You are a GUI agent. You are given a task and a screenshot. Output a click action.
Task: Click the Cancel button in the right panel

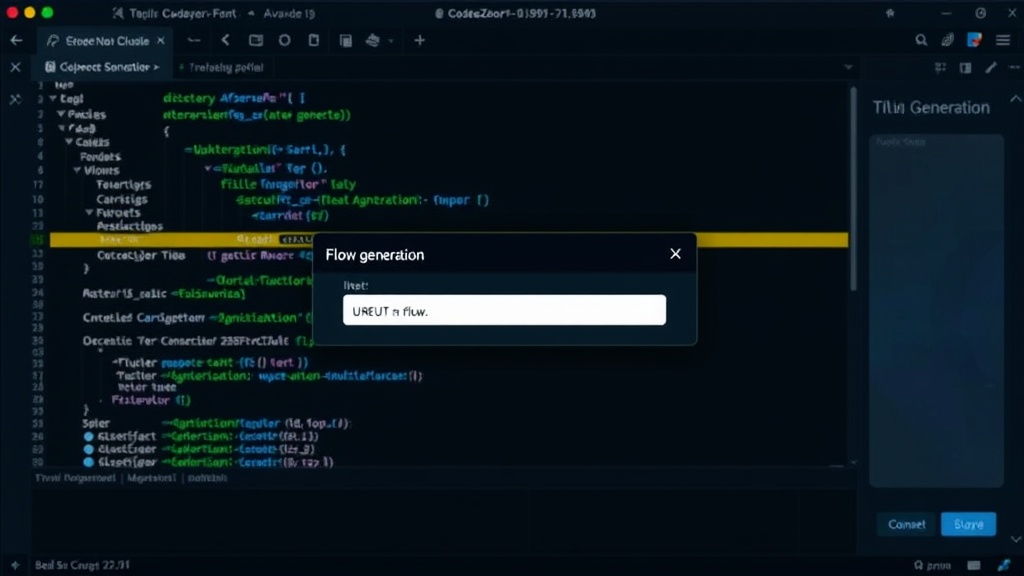point(906,524)
